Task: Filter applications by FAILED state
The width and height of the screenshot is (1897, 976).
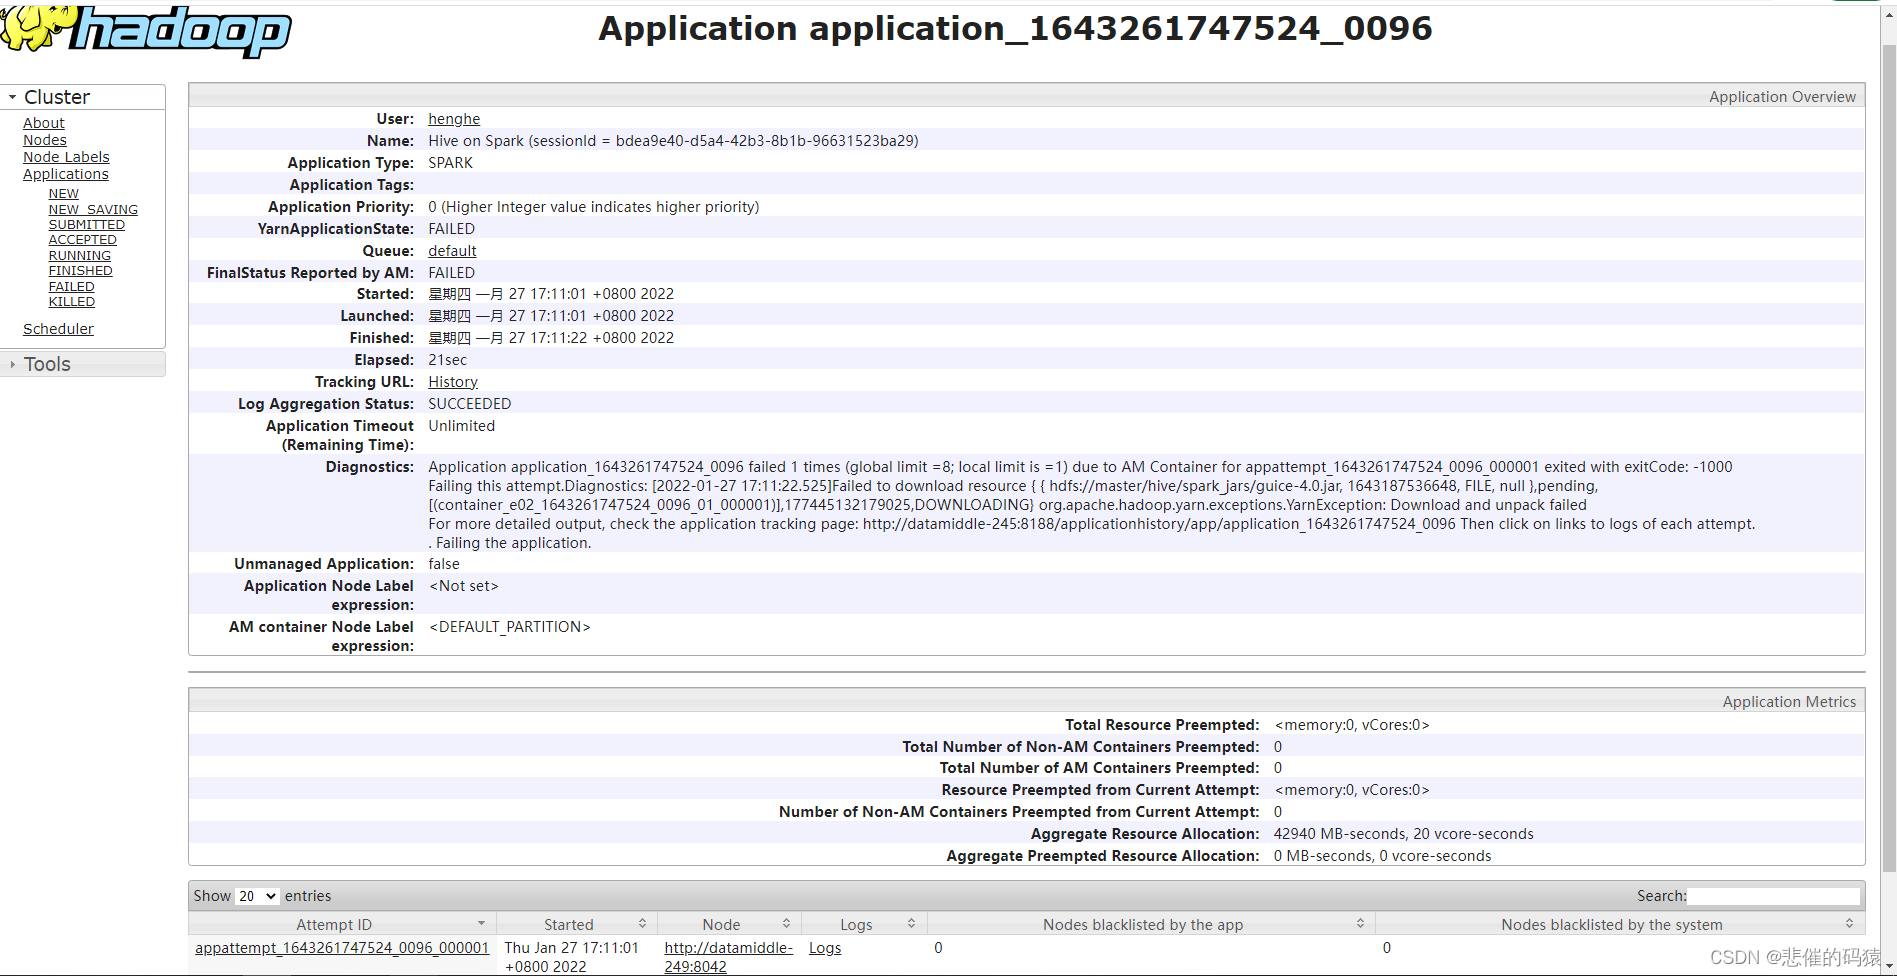Action: coord(72,287)
